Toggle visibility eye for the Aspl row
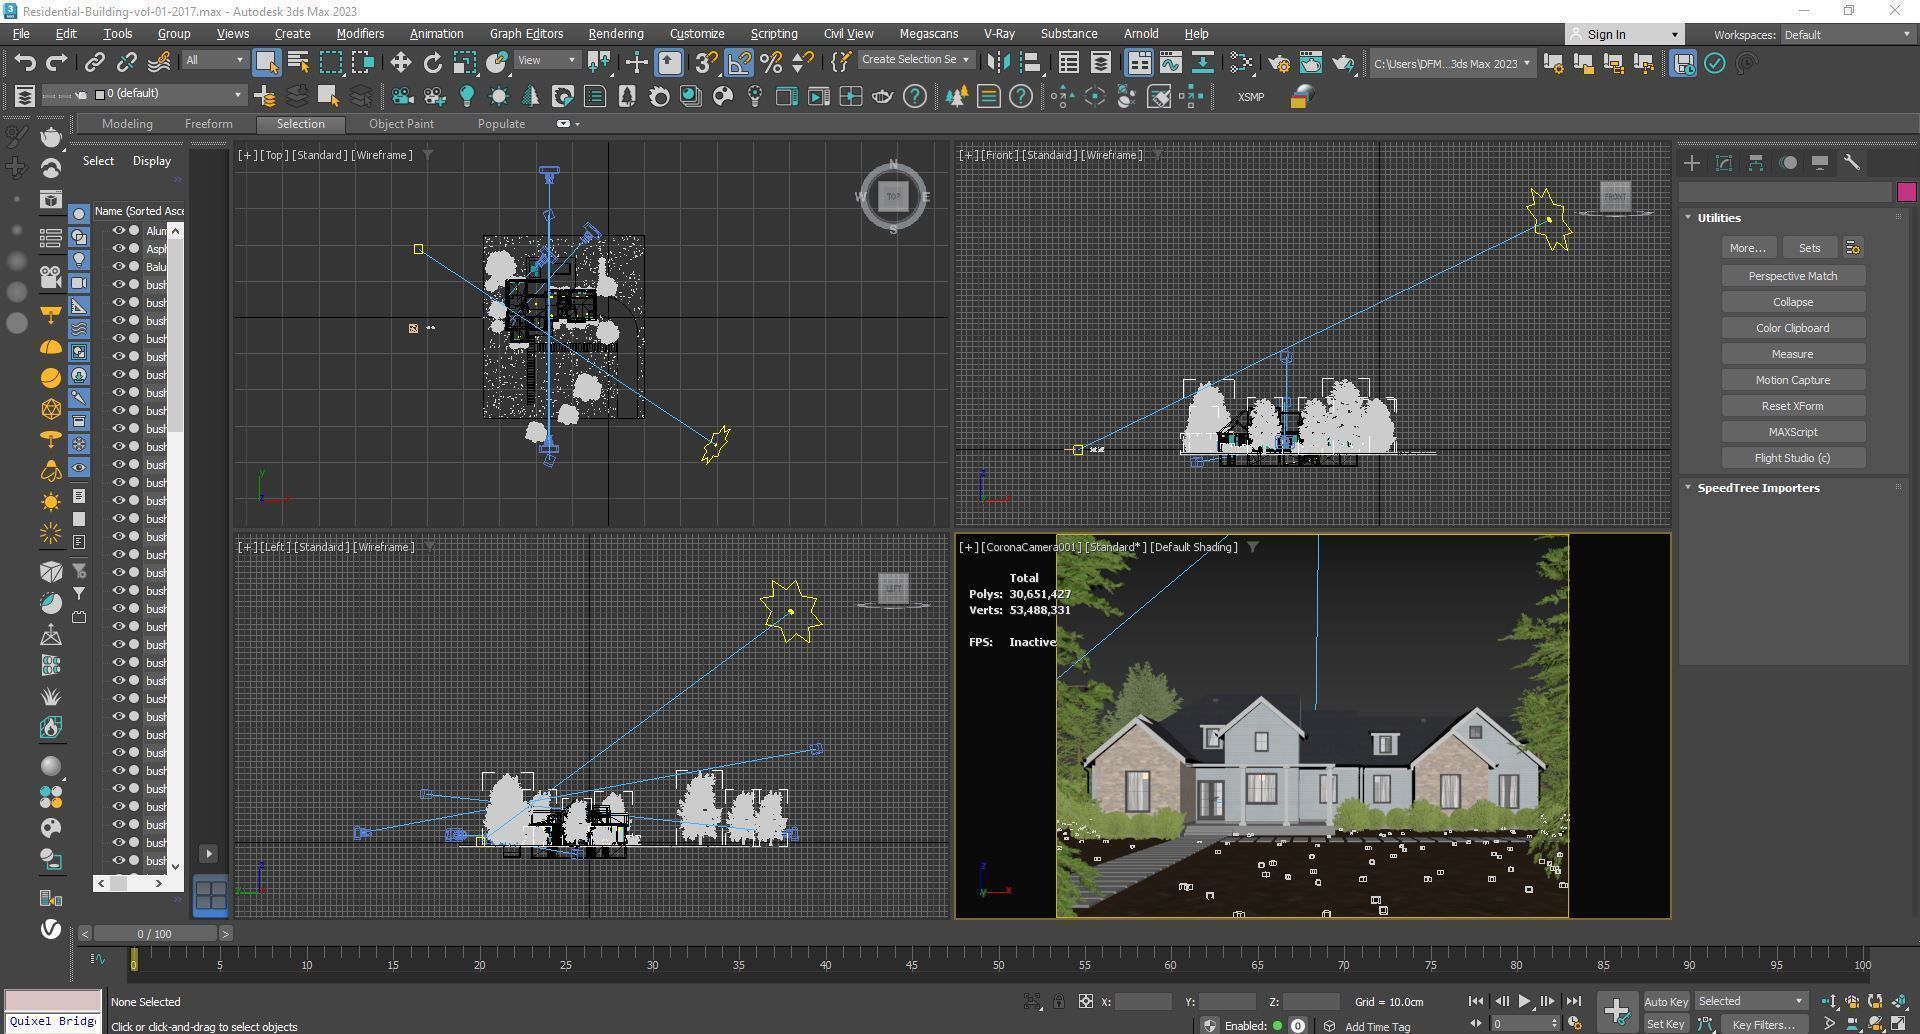1920x1034 pixels. [119, 249]
